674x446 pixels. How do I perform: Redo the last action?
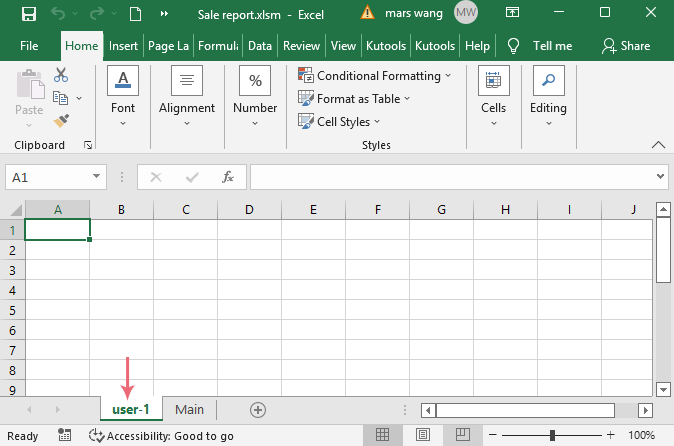(97, 14)
